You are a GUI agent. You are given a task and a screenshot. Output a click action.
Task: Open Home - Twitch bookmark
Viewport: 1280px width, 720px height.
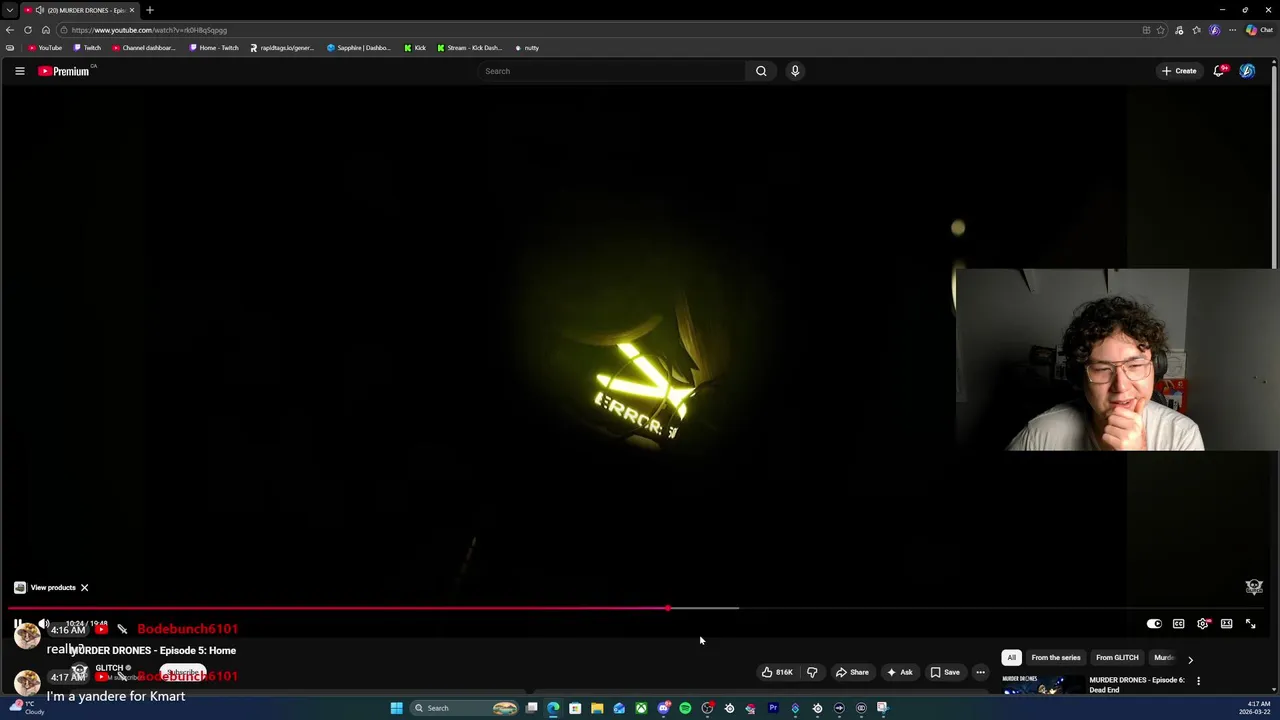(214, 48)
